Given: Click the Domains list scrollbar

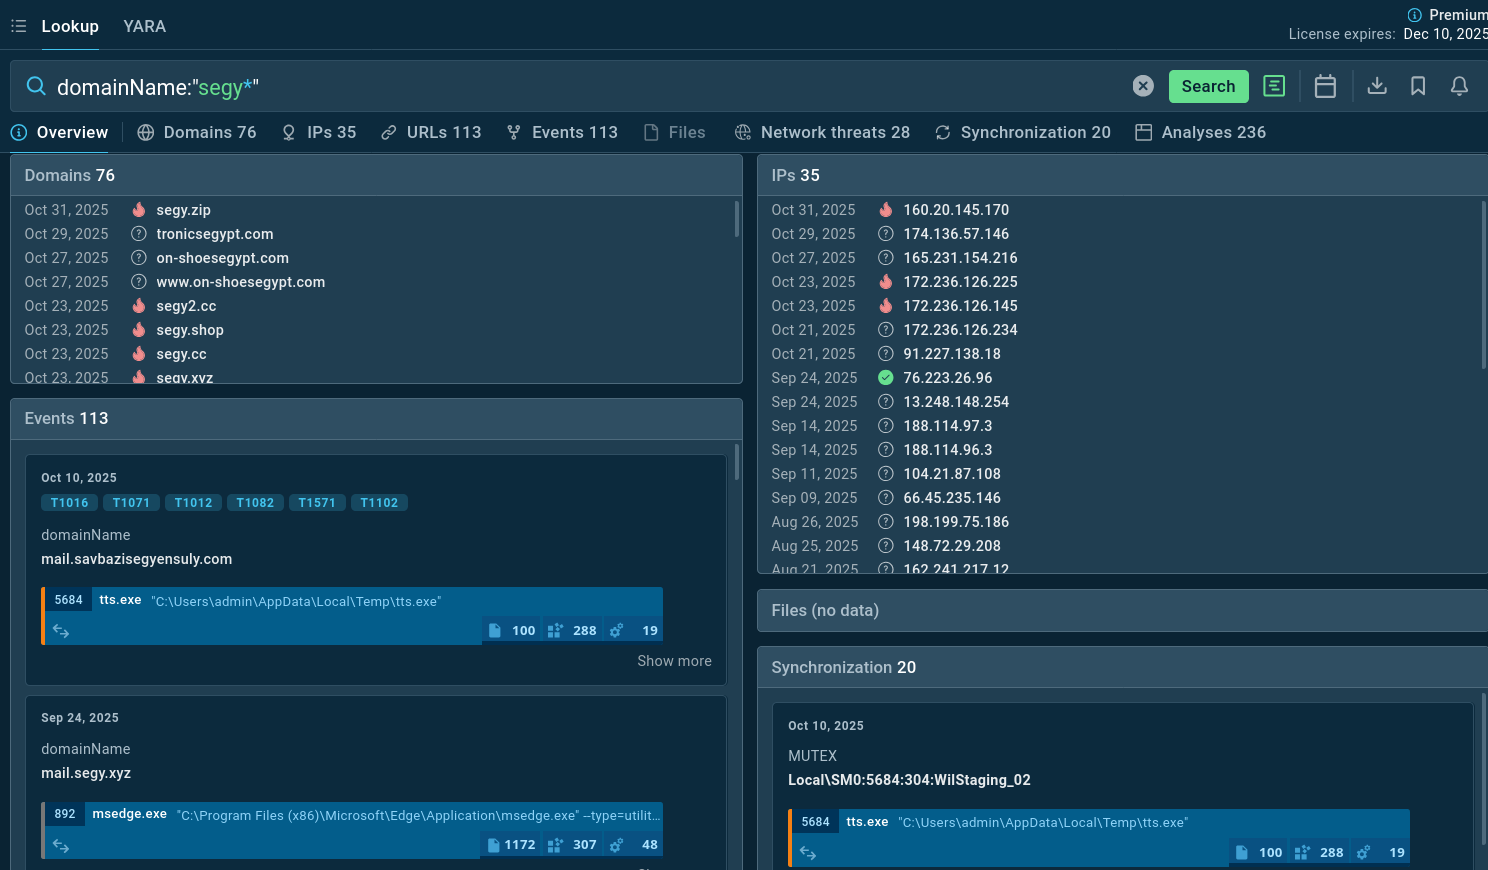Looking at the screenshot, I should (737, 219).
